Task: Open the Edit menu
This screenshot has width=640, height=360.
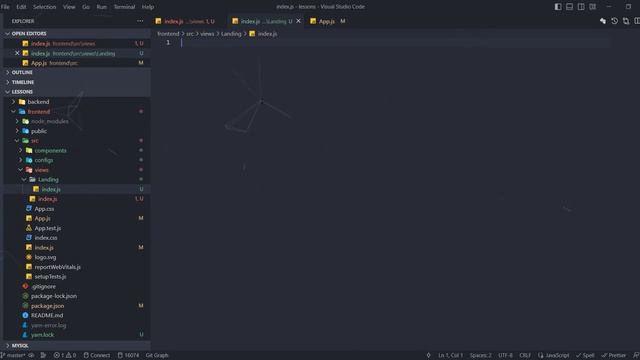Action: (x=21, y=7)
